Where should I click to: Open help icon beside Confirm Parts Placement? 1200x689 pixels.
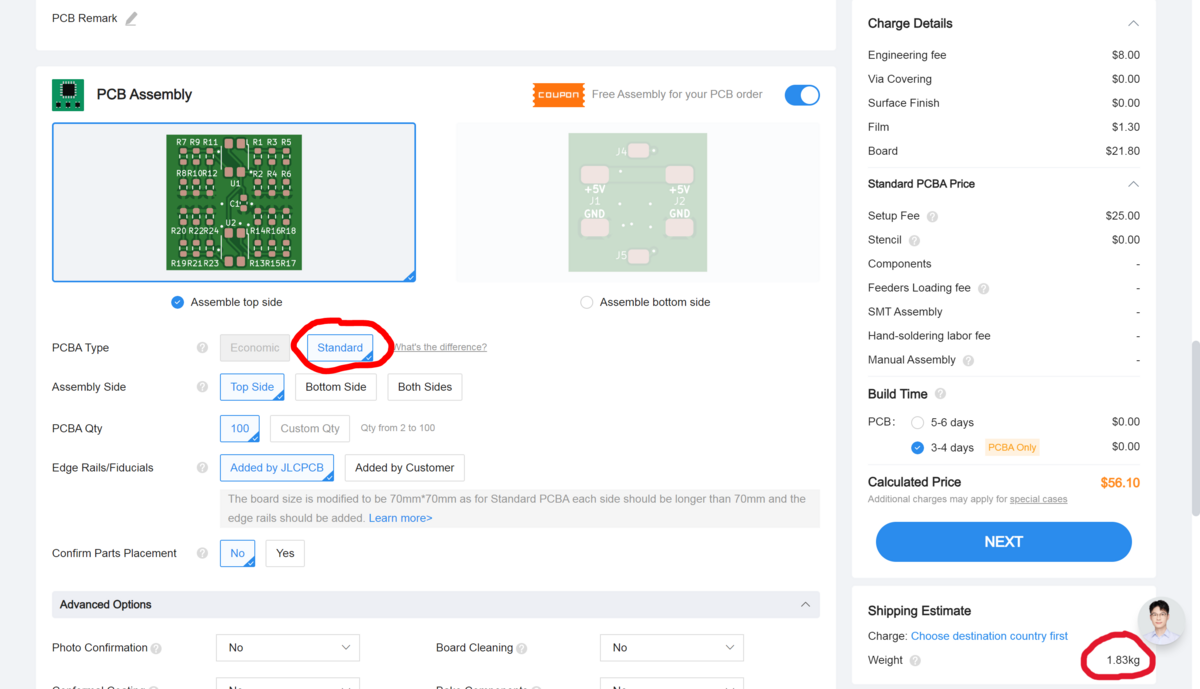[x=202, y=553]
